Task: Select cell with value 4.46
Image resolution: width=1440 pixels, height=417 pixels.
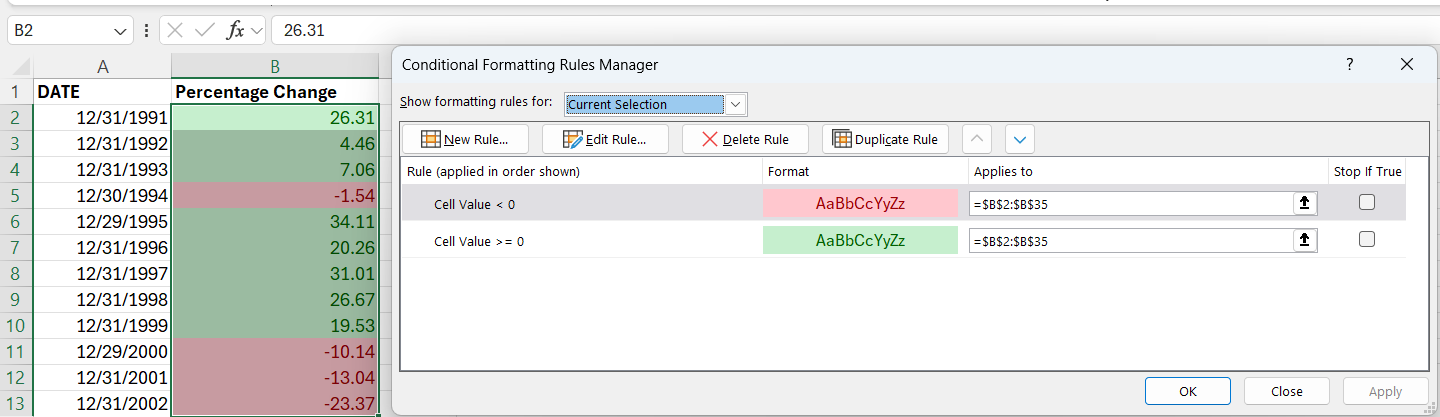Action: point(275,144)
